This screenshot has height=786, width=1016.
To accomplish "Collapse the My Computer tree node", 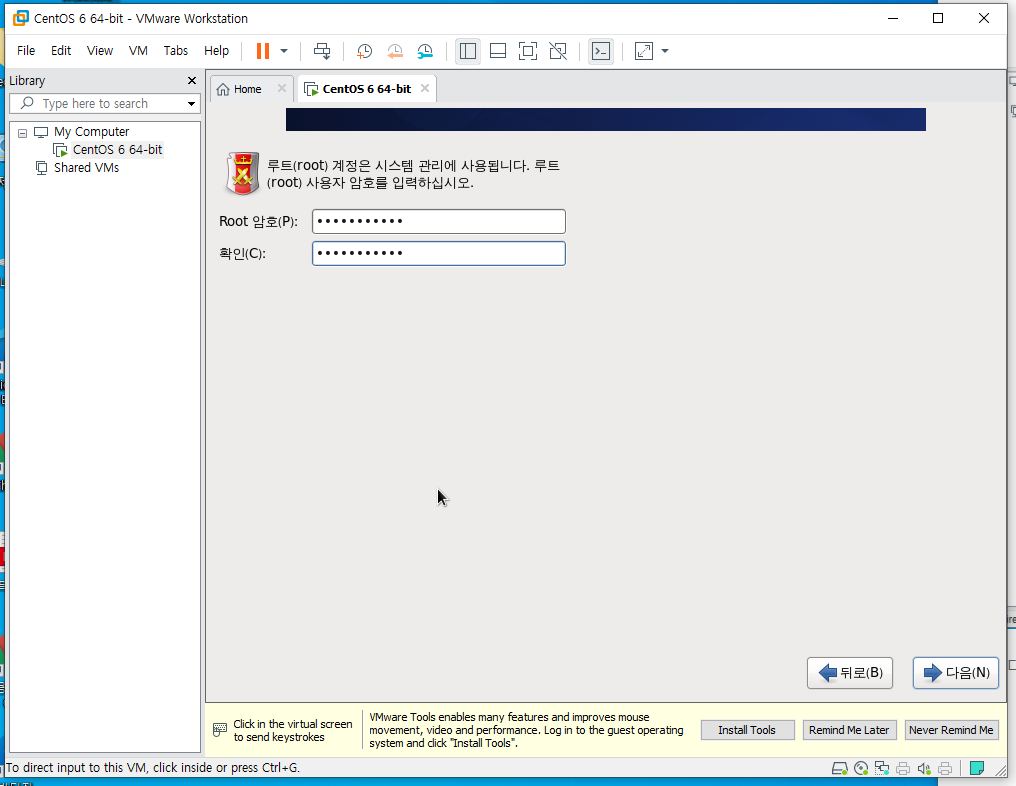I will (x=22, y=133).
